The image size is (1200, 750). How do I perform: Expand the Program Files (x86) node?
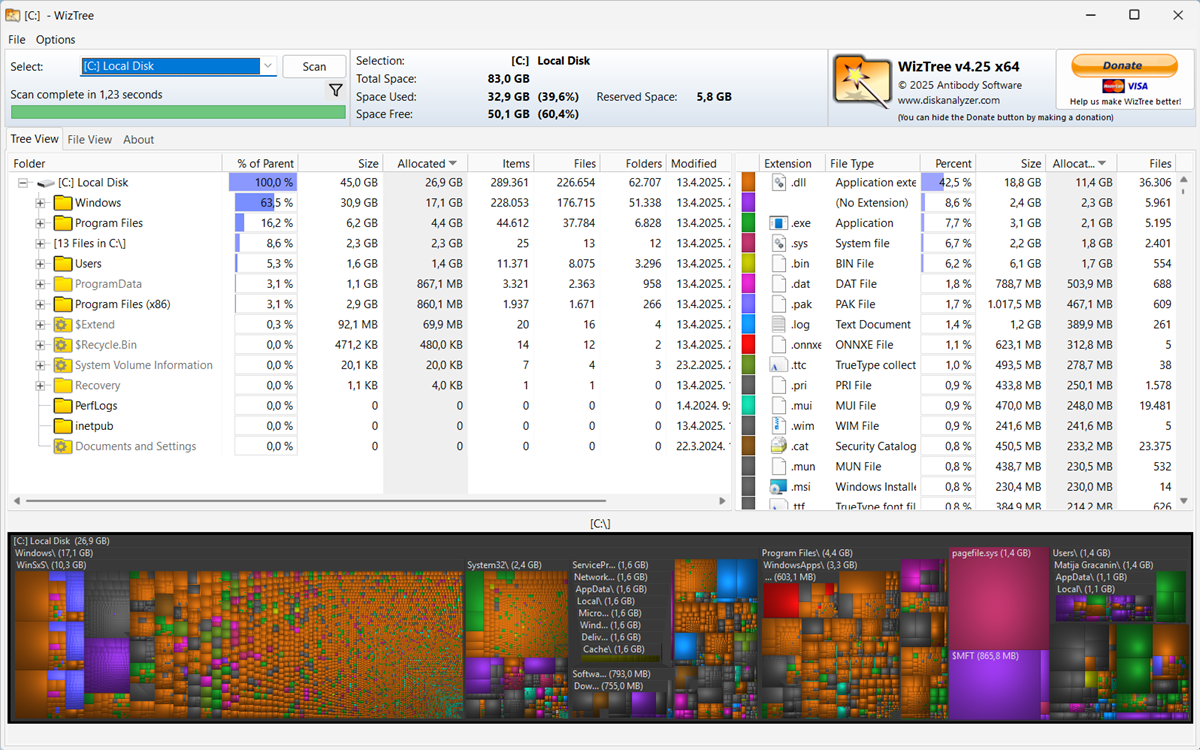point(40,304)
